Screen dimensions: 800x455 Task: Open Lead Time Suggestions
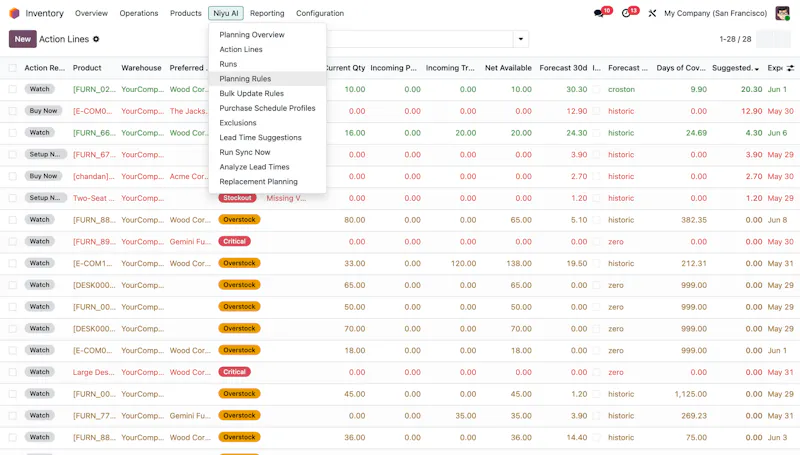267,138
